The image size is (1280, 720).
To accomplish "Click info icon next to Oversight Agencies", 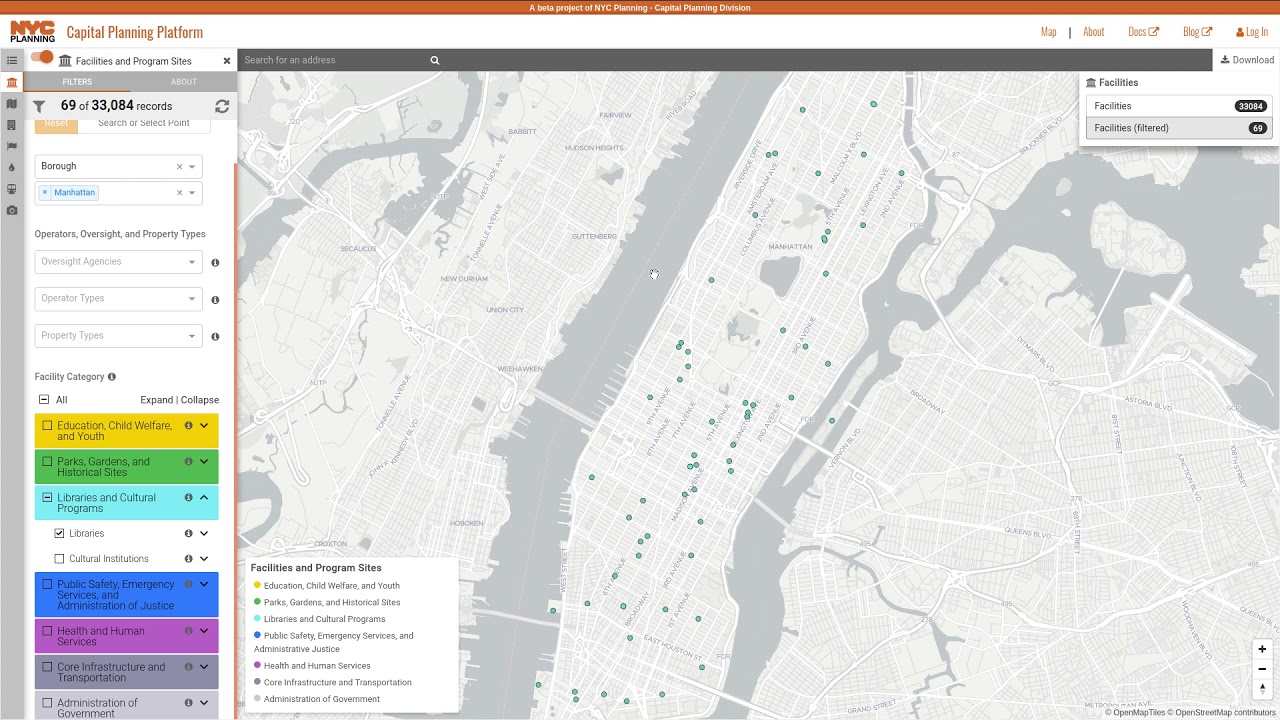I will coord(215,262).
